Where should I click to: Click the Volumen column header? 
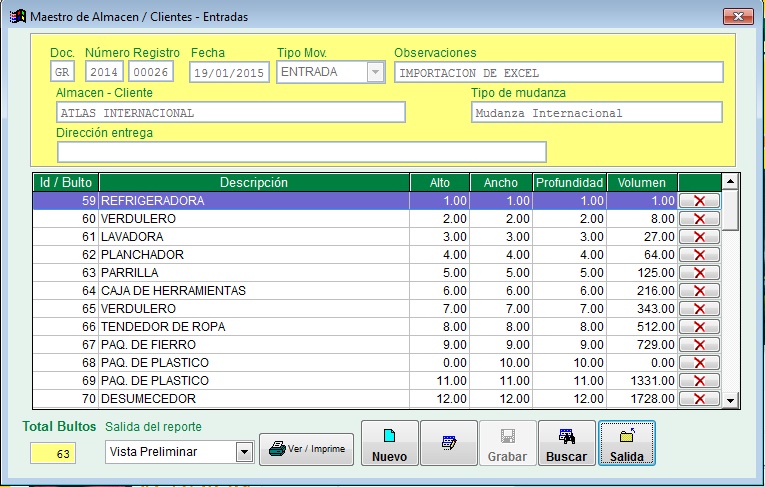pos(642,183)
